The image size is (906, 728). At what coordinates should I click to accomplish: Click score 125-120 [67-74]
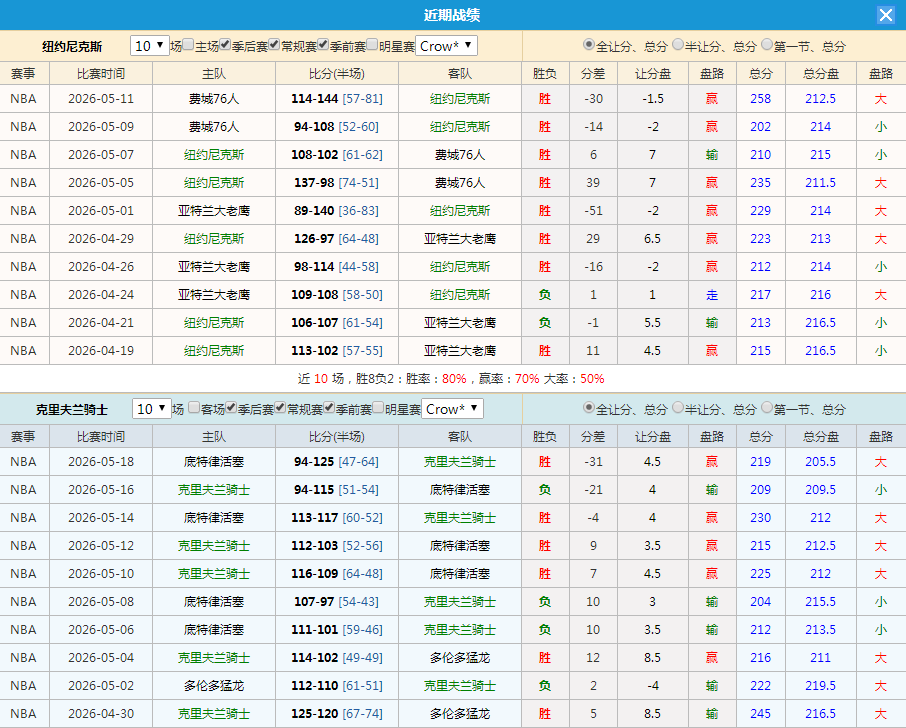tap(337, 714)
